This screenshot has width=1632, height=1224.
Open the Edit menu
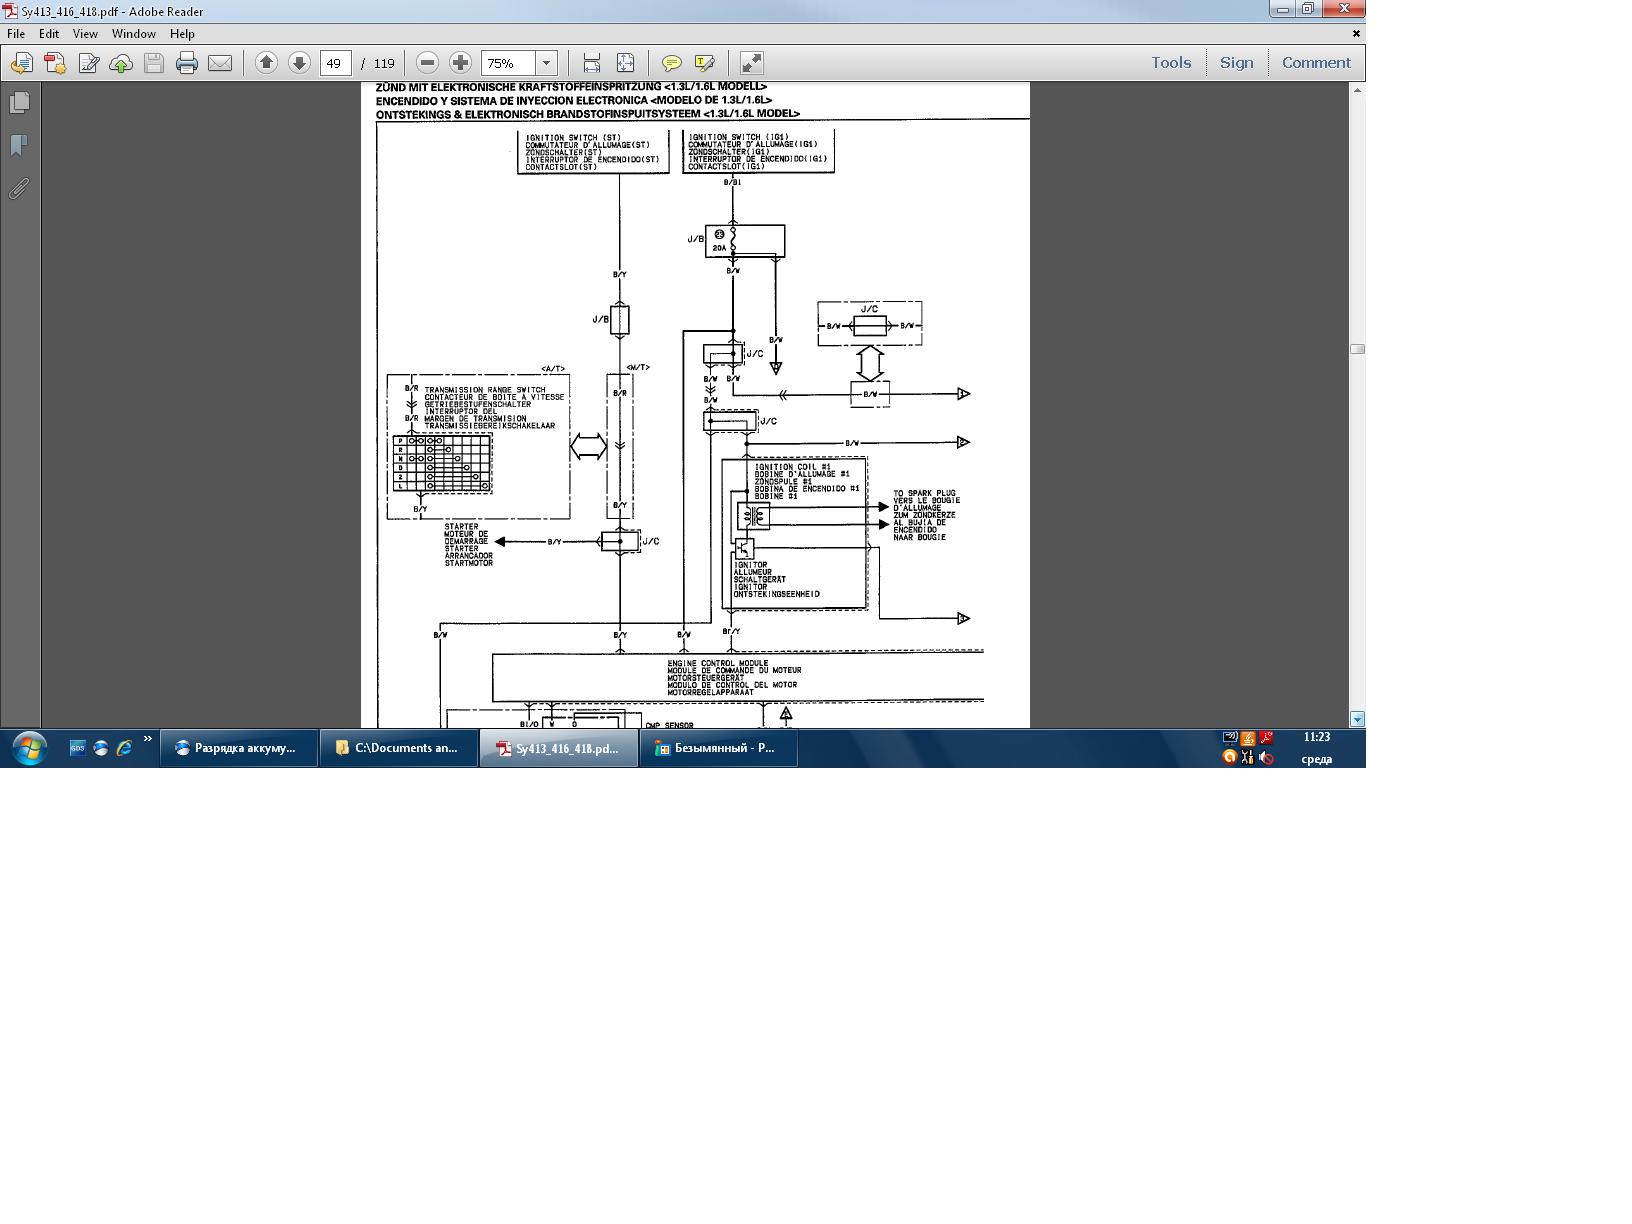tap(49, 33)
